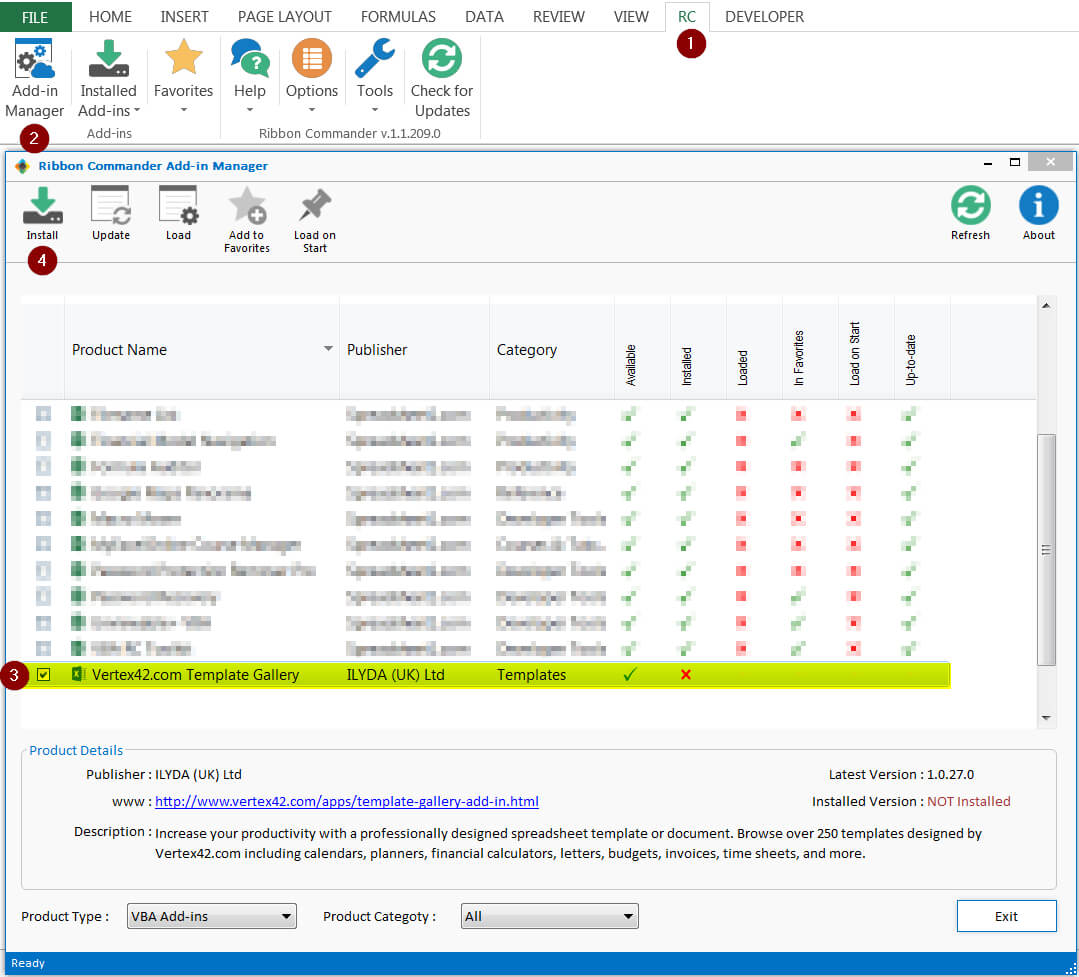Tick the checkbox in the first blurred row
1079x977 pixels.
click(43, 414)
